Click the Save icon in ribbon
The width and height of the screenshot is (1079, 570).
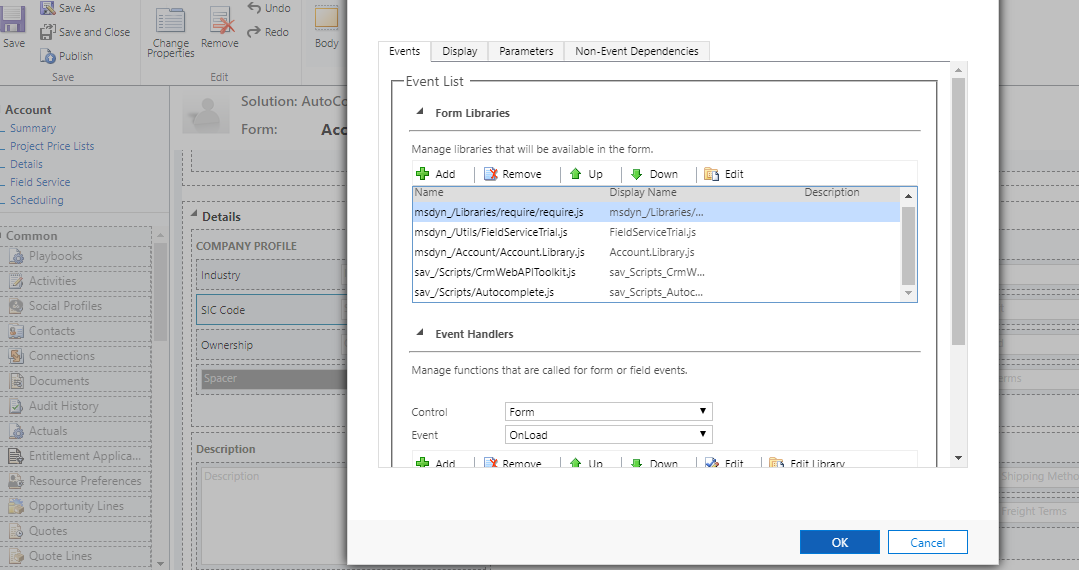tap(14, 22)
